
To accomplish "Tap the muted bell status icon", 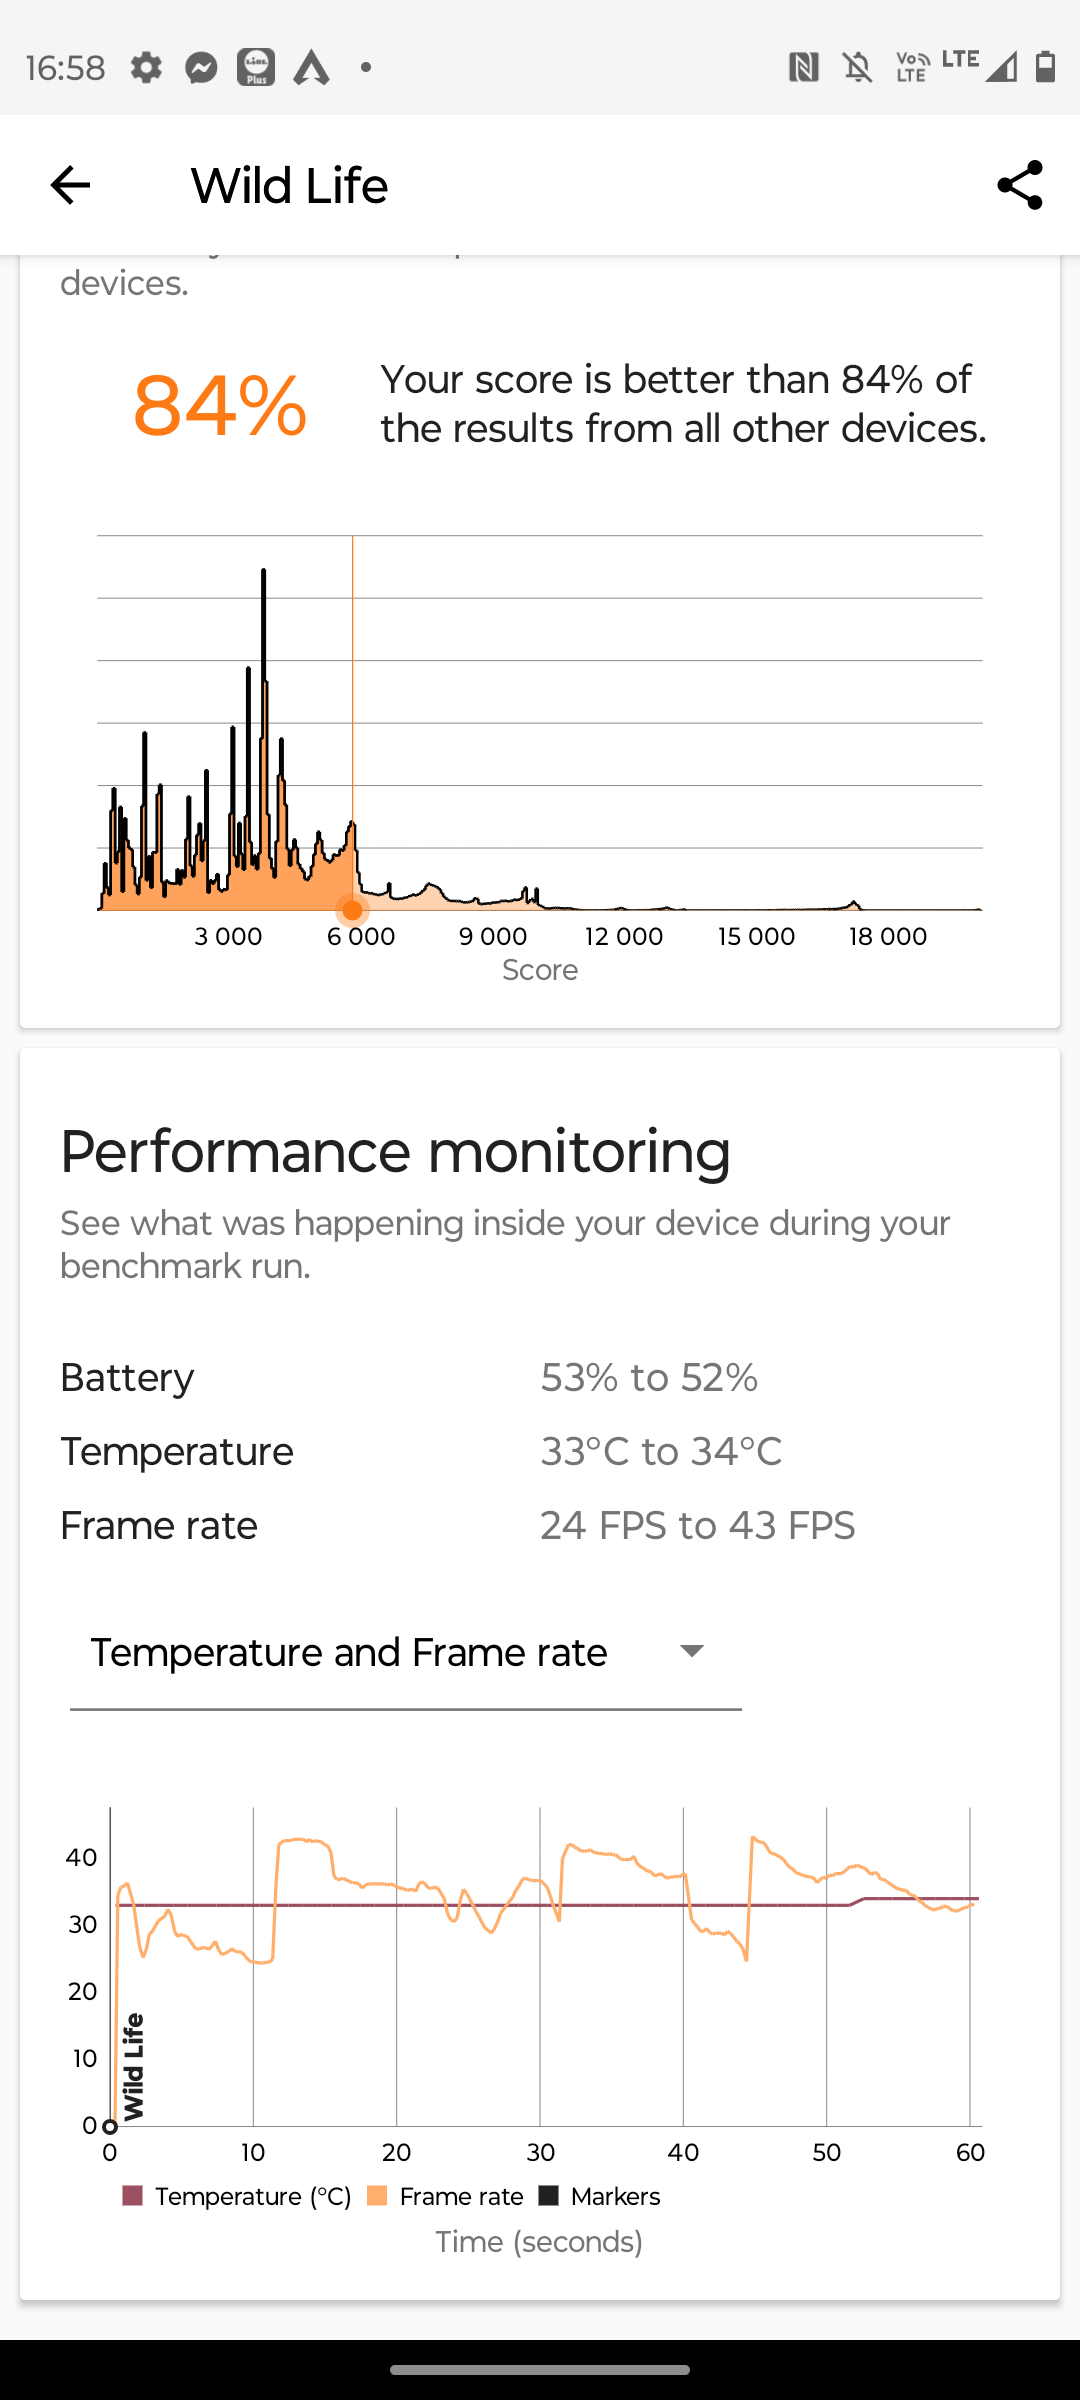I will point(858,68).
